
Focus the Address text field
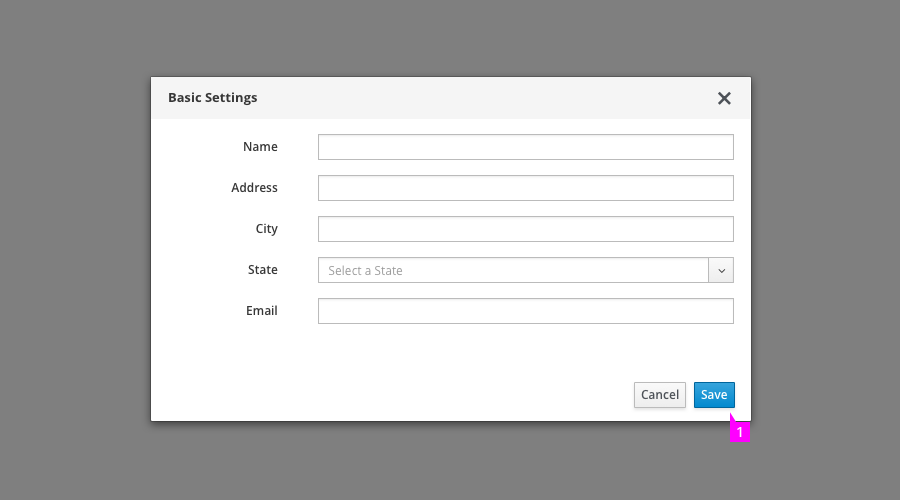(526, 188)
